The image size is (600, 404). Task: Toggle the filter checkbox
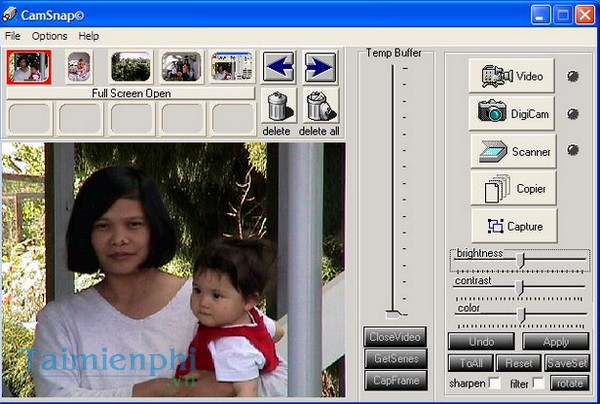538,383
